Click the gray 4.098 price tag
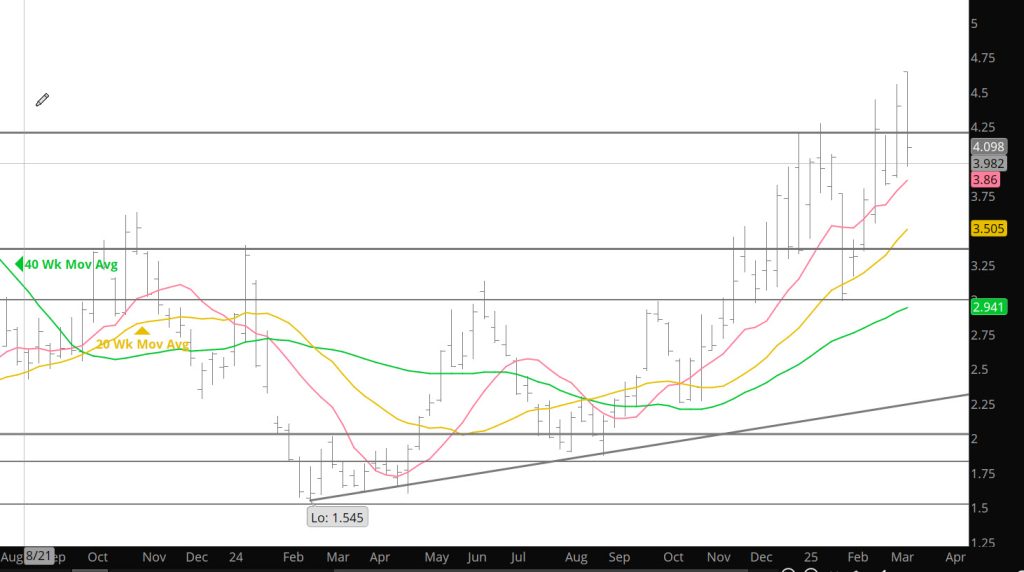 [988, 146]
